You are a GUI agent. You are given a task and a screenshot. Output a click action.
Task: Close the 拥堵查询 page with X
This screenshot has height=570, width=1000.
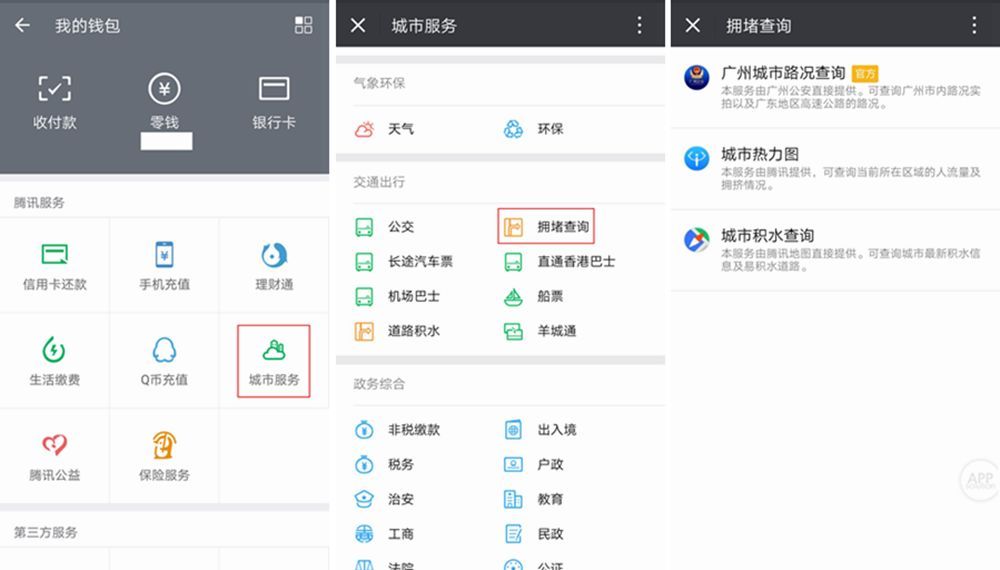(693, 26)
